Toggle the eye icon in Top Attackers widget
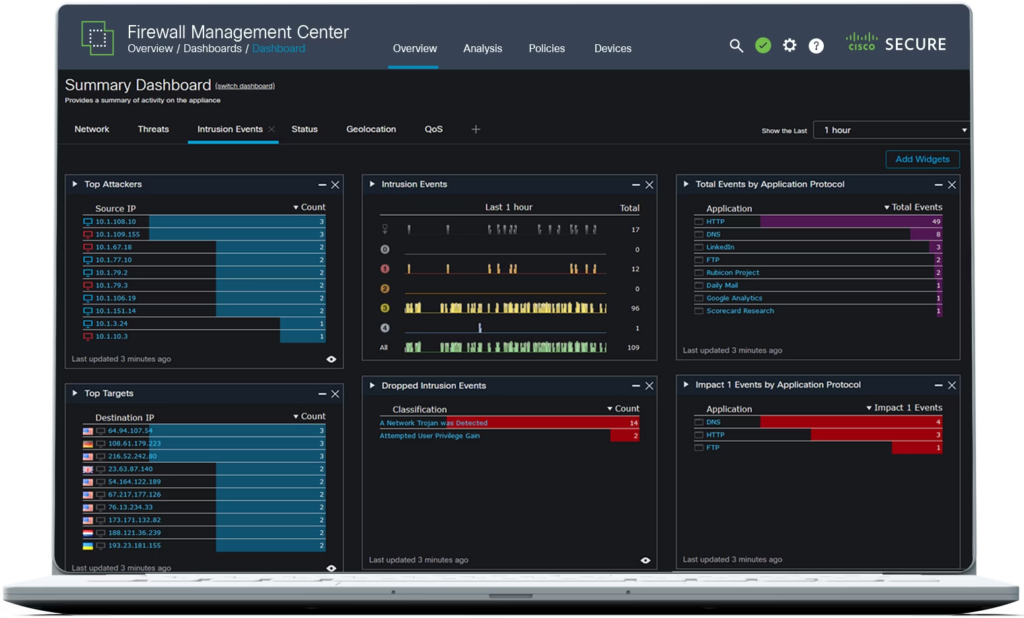 (x=331, y=359)
